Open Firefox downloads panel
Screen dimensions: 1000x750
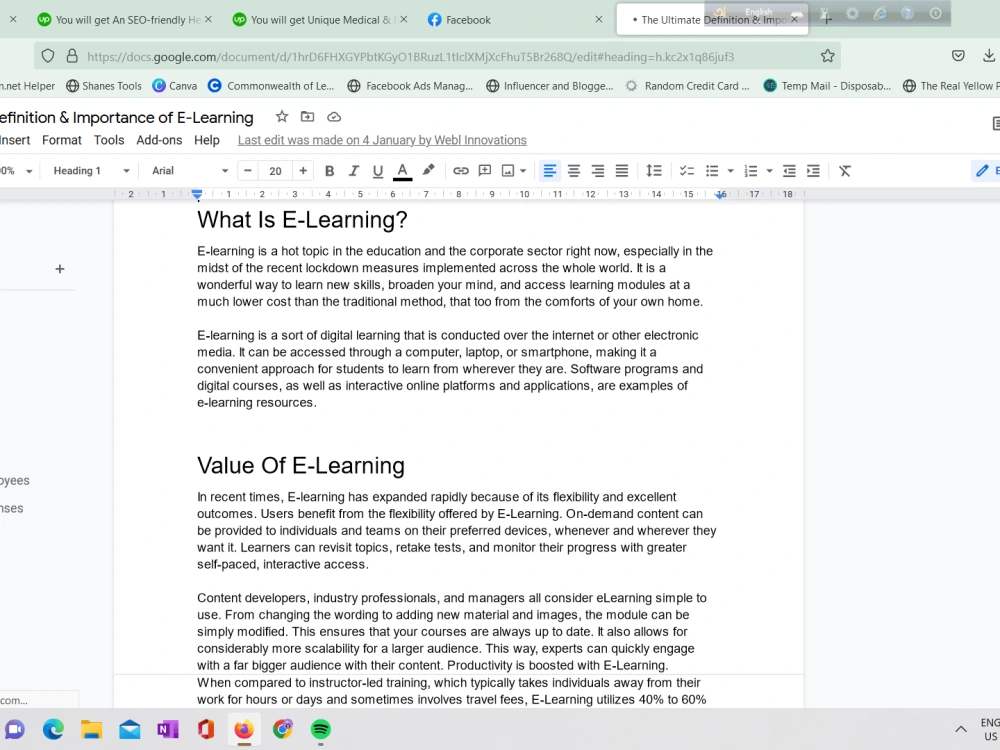click(x=989, y=55)
